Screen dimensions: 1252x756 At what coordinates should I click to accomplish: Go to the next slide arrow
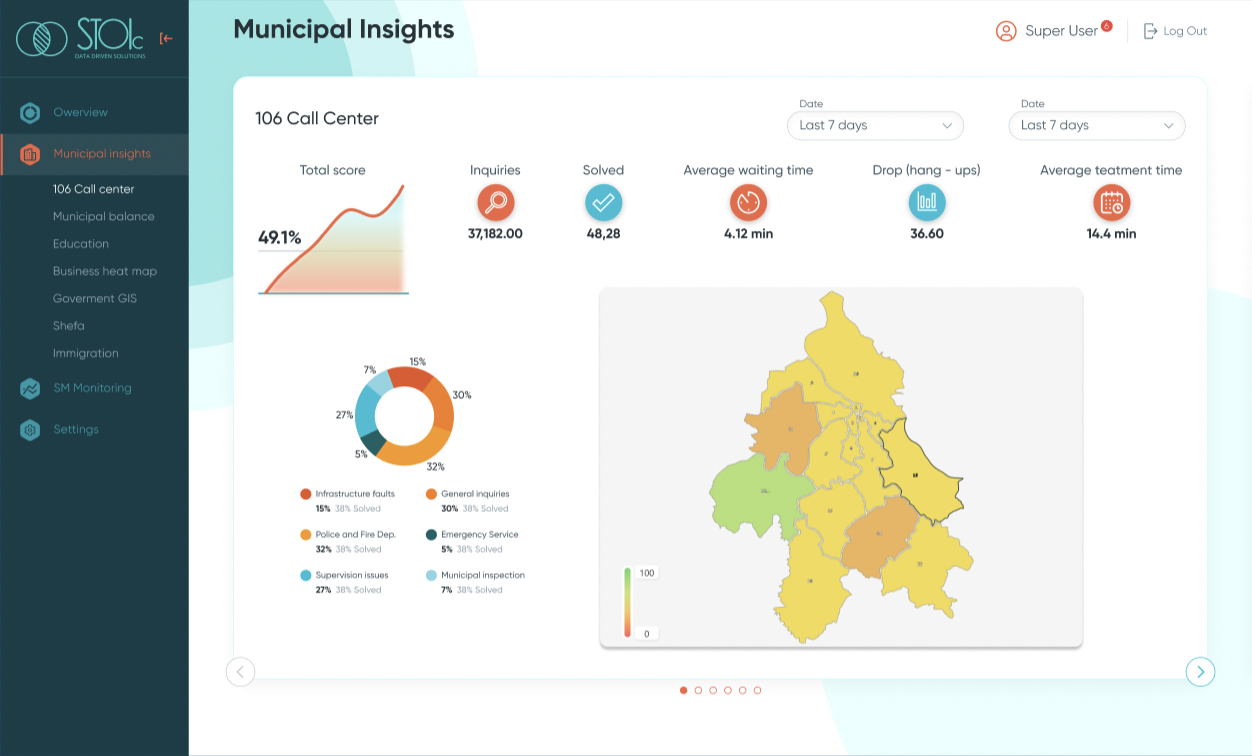(1200, 672)
